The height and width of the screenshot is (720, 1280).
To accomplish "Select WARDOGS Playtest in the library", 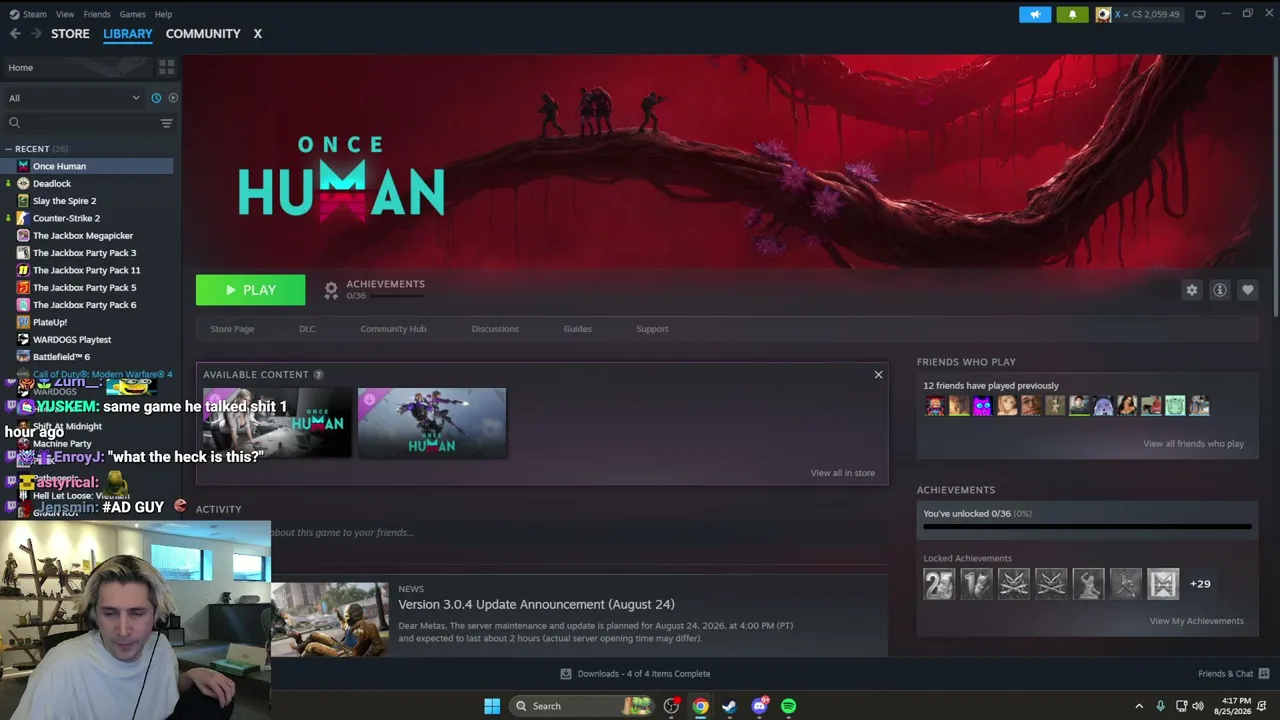I will [72, 340].
